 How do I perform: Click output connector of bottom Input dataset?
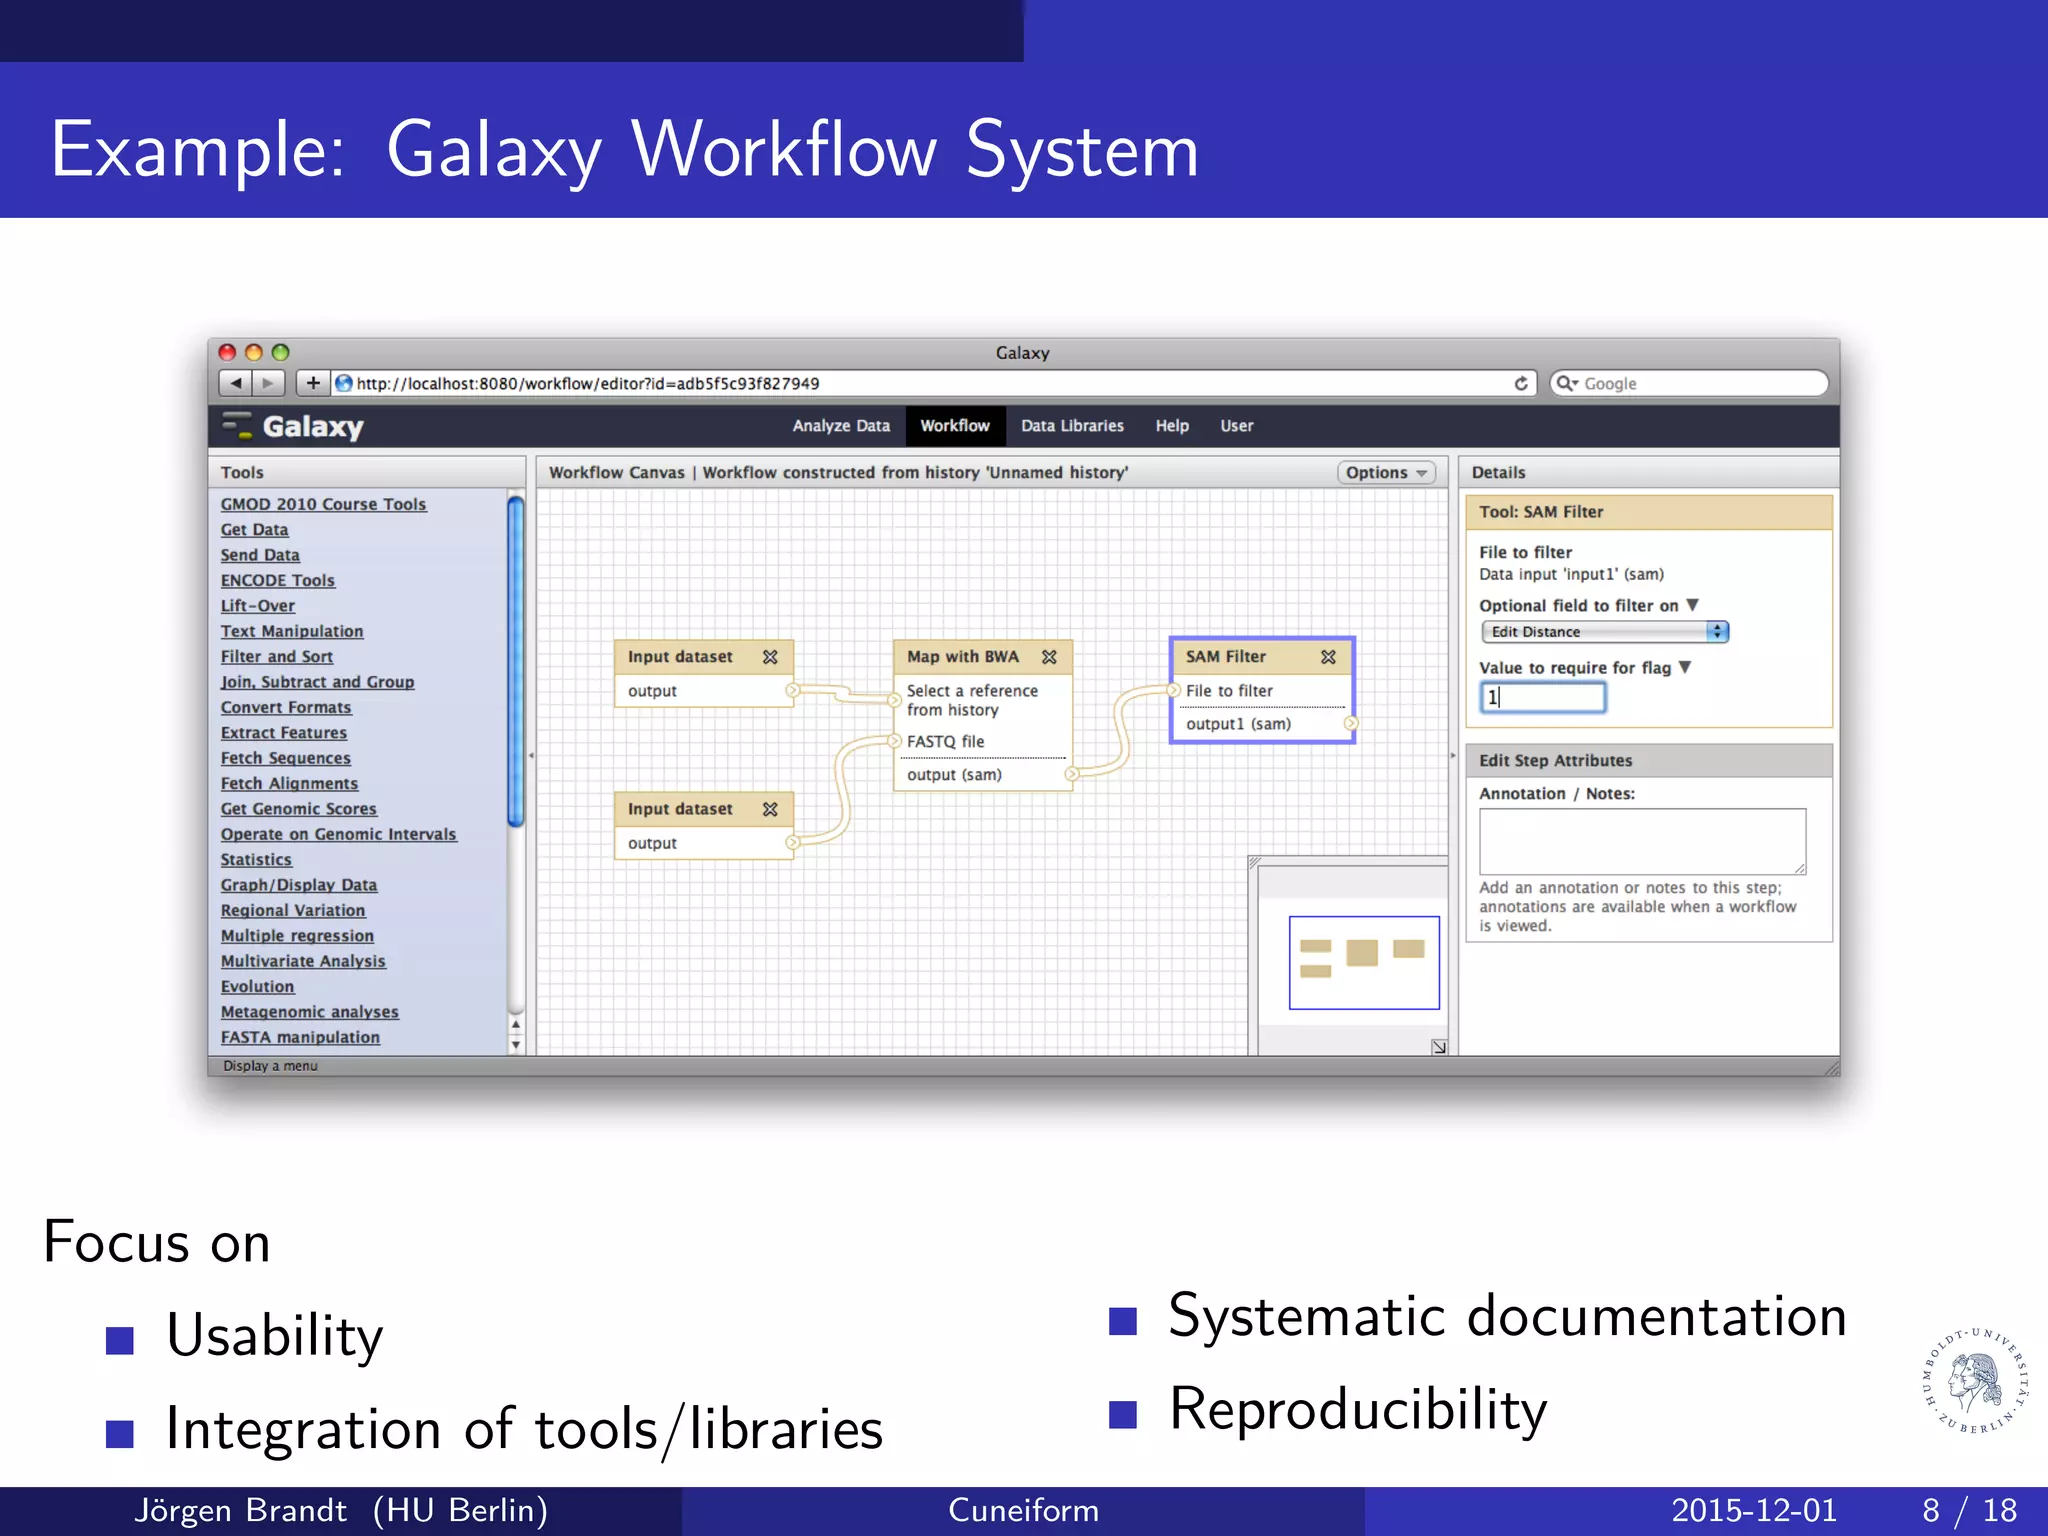[x=792, y=843]
